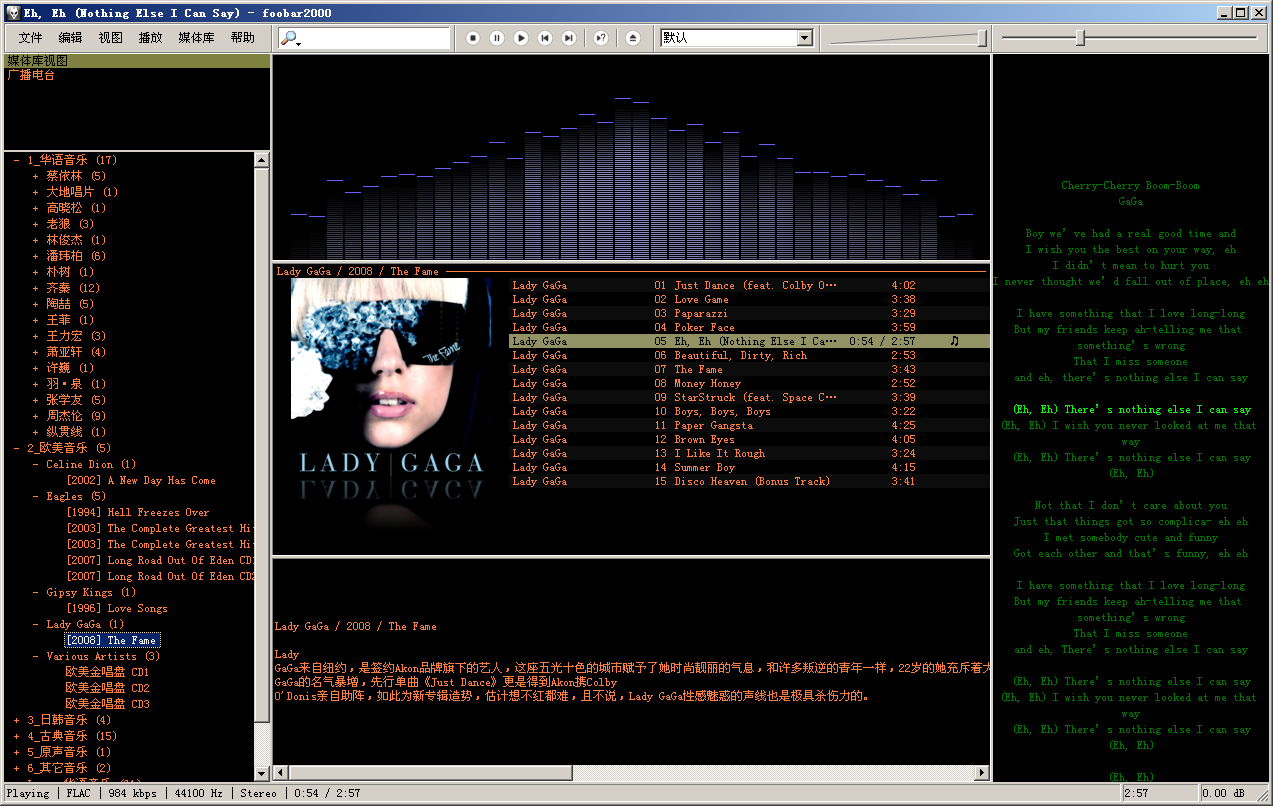This screenshot has width=1273, height=806.
Task: Expand the 周杰伦 artist node
Action: click(36, 416)
